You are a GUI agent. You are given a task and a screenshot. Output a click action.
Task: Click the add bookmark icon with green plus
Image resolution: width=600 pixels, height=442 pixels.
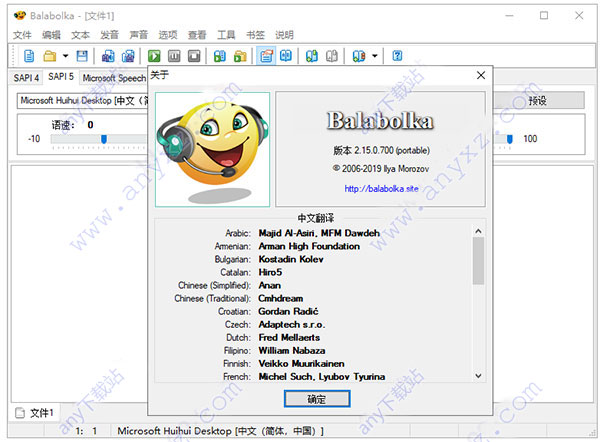pos(311,56)
